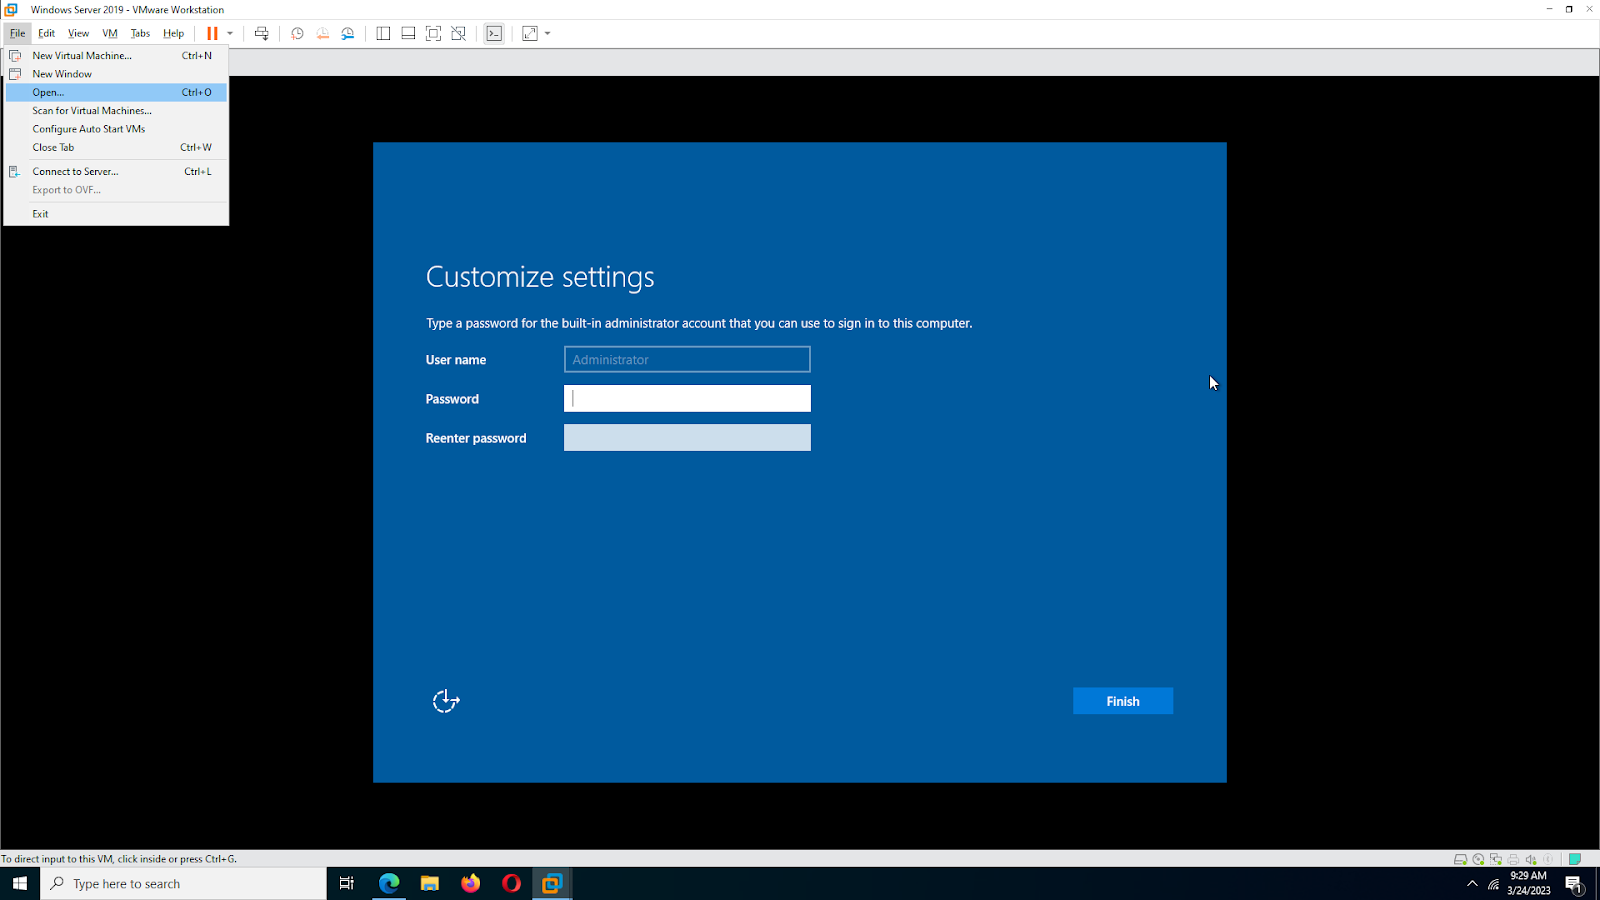1600x900 pixels.
Task: Toggle the console view icon
Action: [x=494, y=33]
